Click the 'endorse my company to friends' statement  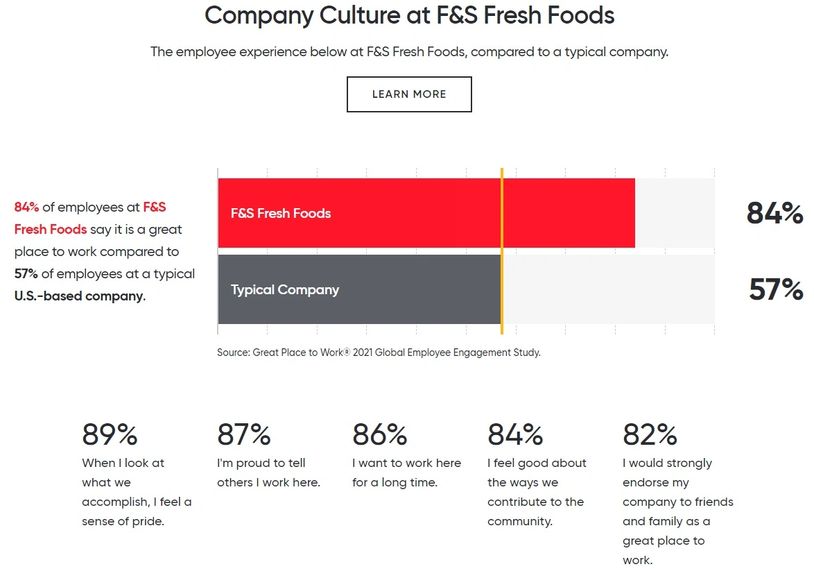pyautogui.click(x=667, y=511)
